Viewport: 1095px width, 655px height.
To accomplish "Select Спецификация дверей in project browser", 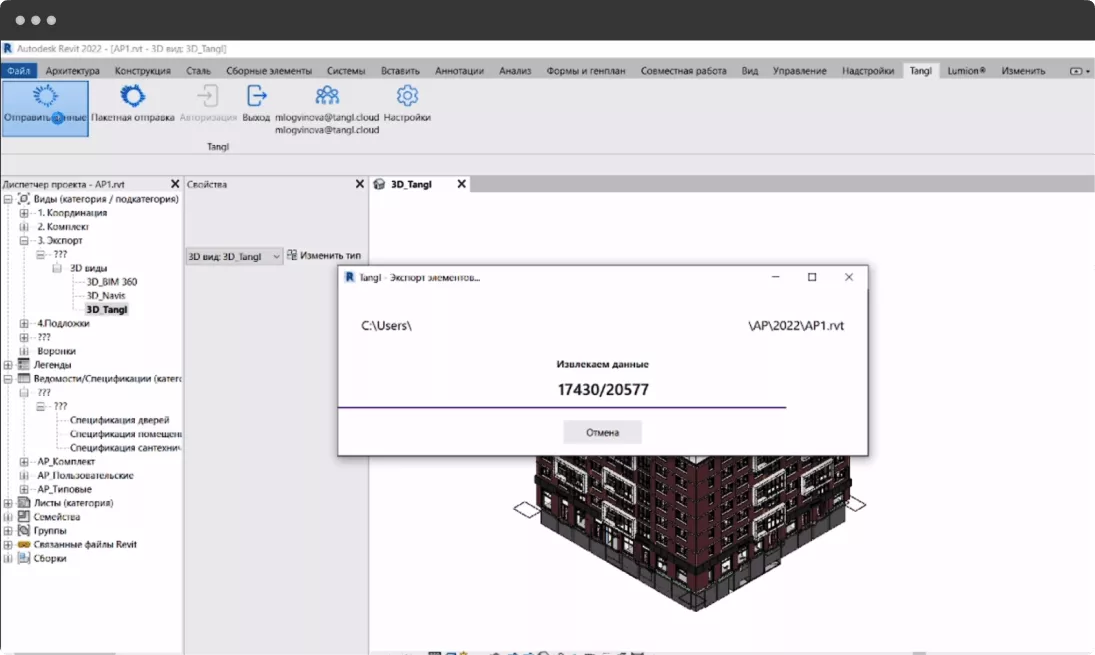I will click(126, 420).
